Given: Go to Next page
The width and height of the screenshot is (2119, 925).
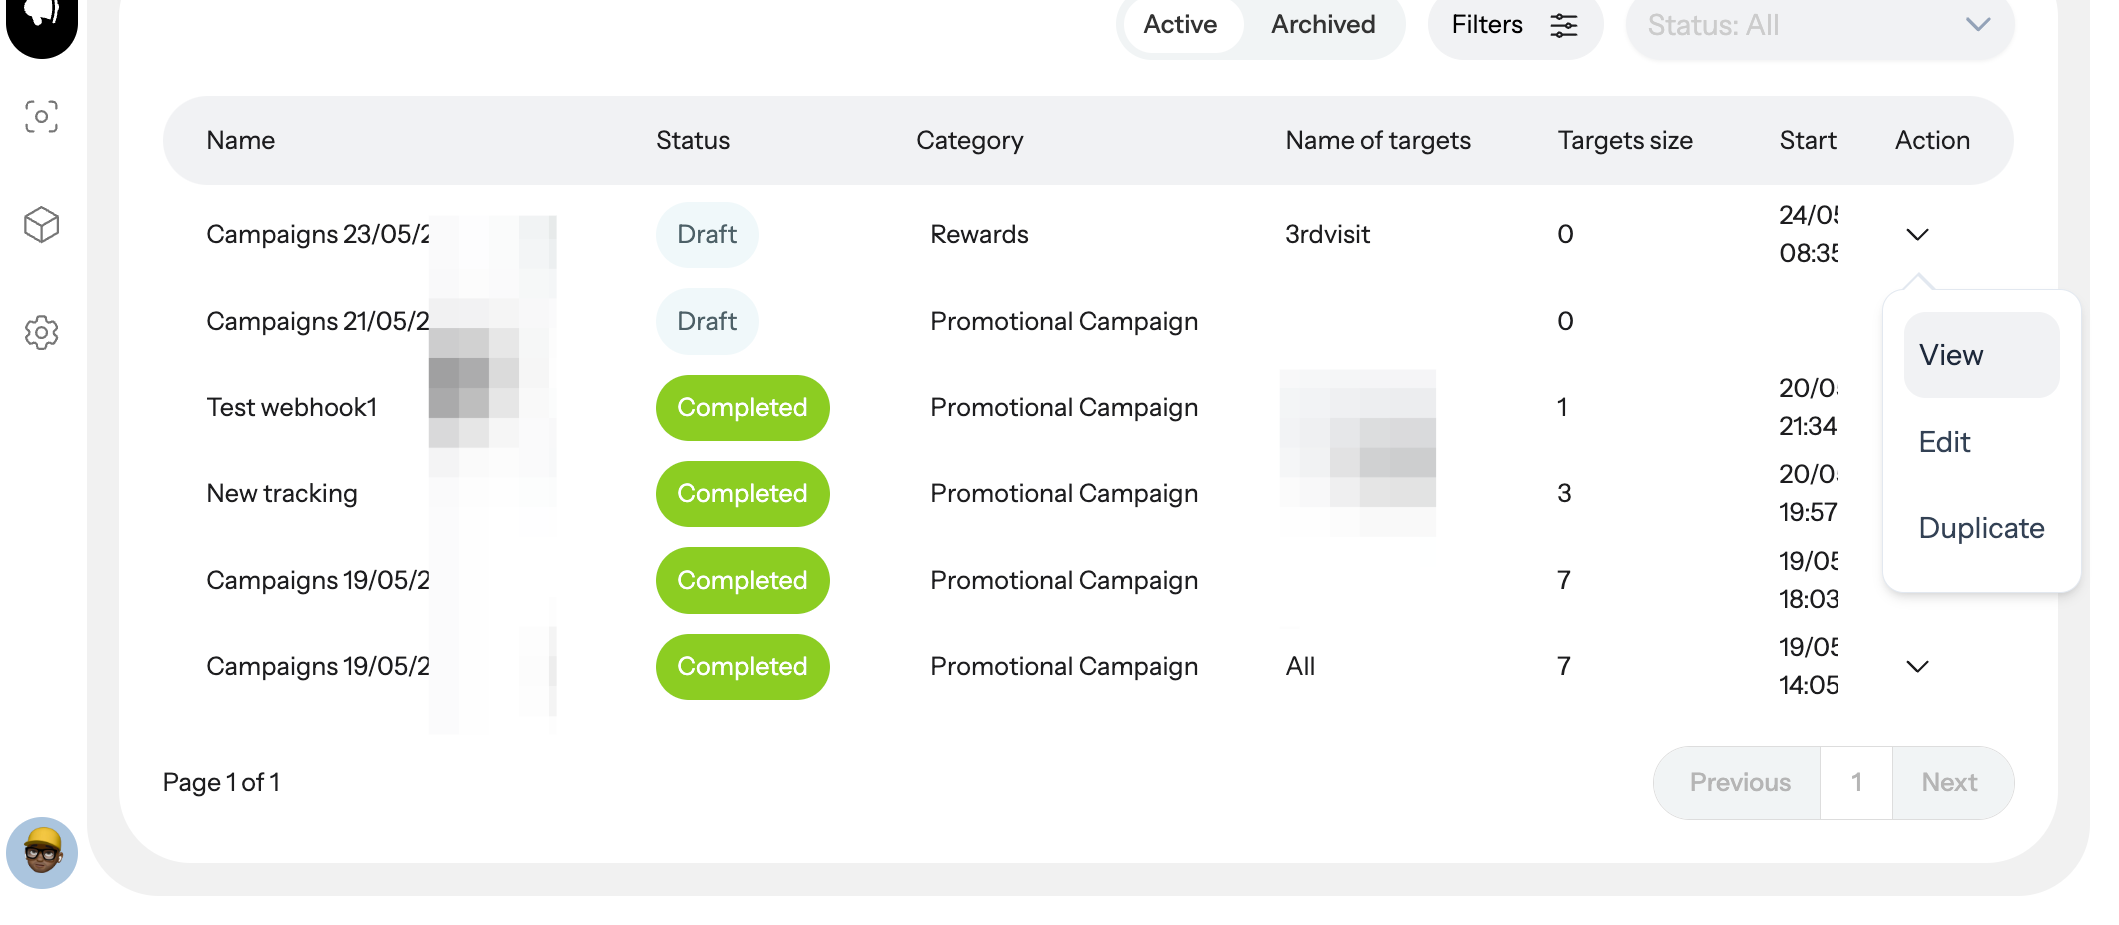Looking at the screenshot, I should coord(1950,783).
